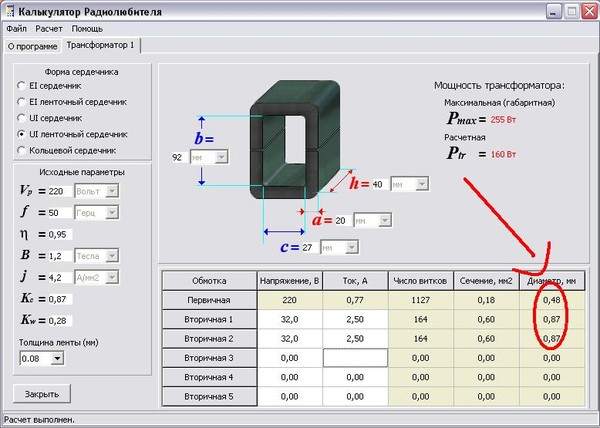600x428 pixels.
Task: Switch to О программе tab
Action: [31, 46]
